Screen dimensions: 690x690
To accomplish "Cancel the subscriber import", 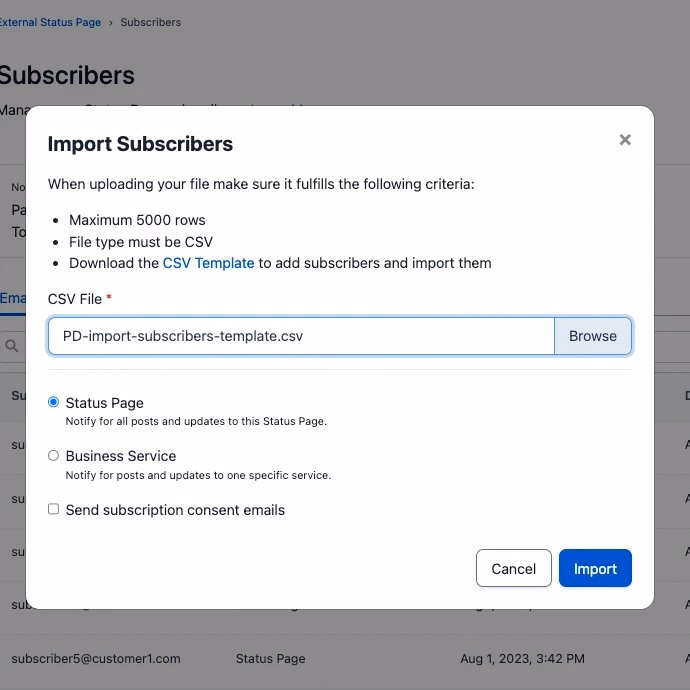I will pyautogui.click(x=513, y=568).
